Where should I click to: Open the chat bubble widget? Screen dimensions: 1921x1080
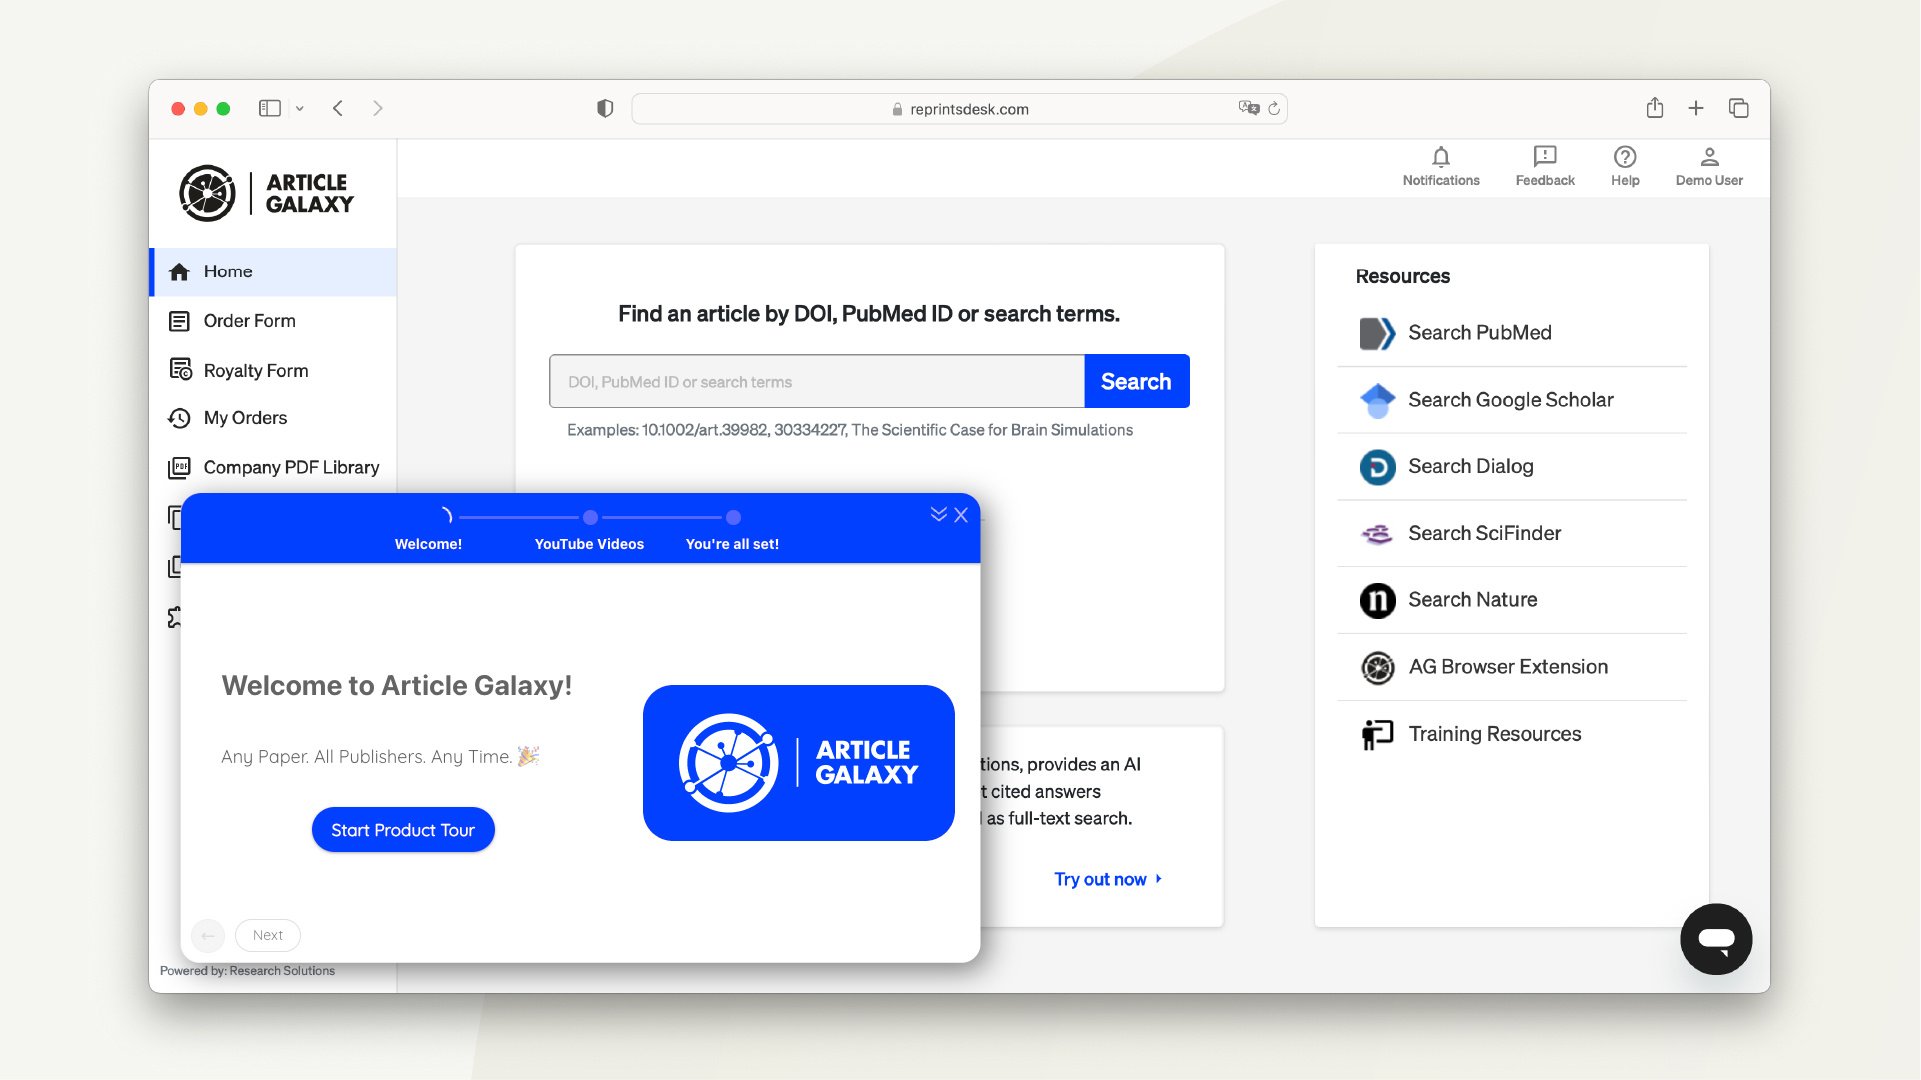pyautogui.click(x=1715, y=939)
